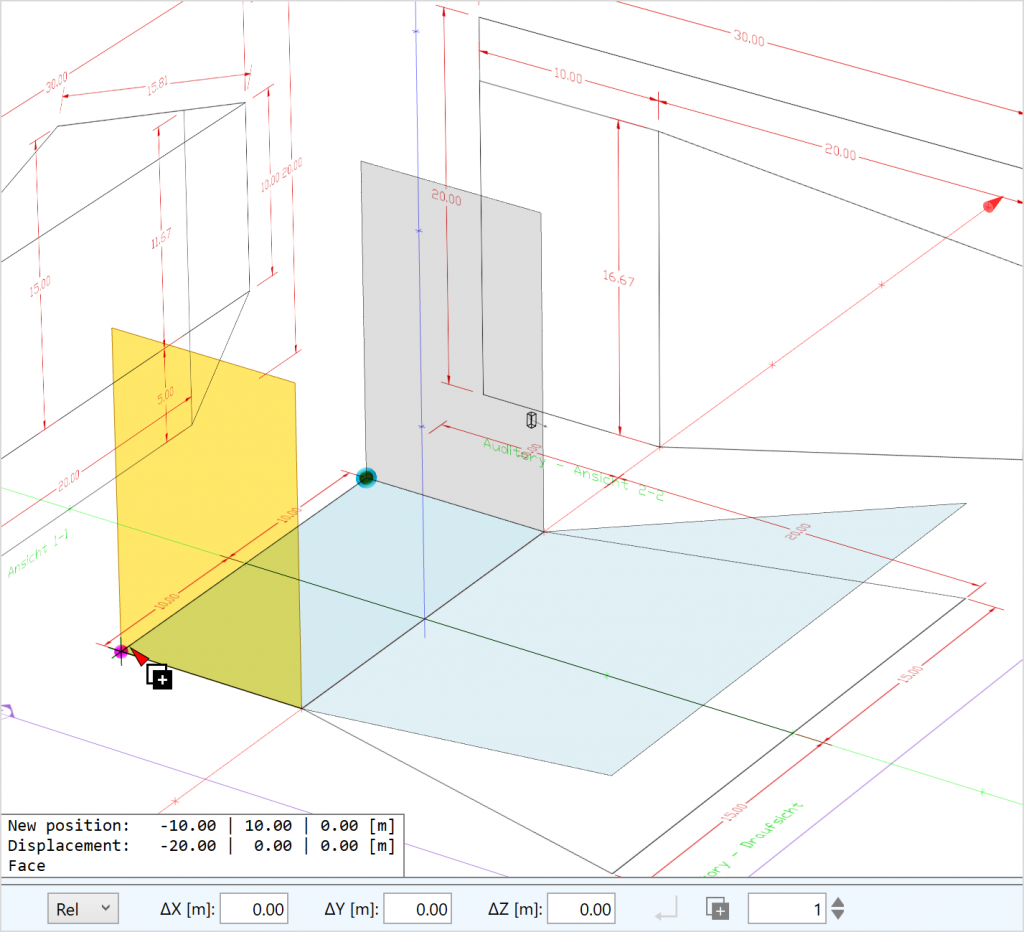The height and width of the screenshot is (932, 1024).
Task: Increase copy count with up arrow
Action: tap(838, 902)
